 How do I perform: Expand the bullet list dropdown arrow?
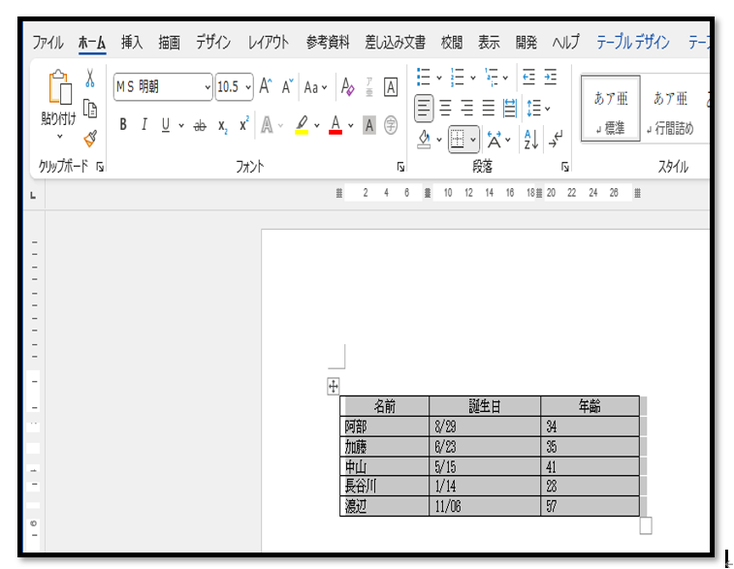[x=439, y=78]
